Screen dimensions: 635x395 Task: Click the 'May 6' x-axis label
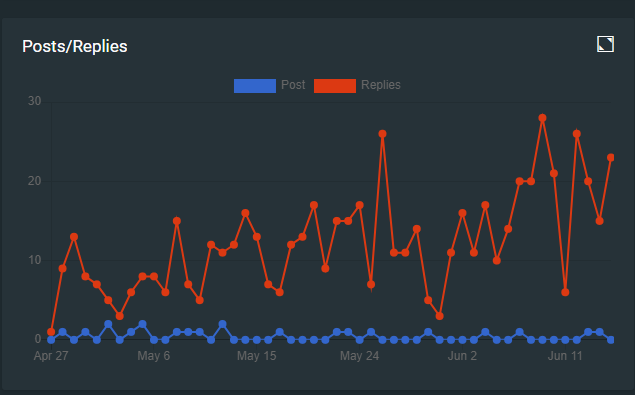coord(153,356)
